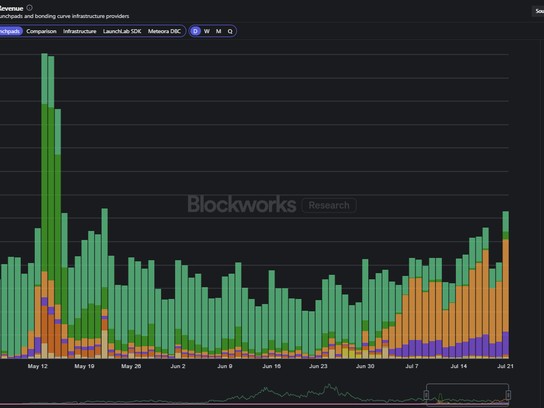The width and height of the screenshot is (544, 408).
Task: Choose the quarterly Q interval option
Action: click(x=230, y=31)
